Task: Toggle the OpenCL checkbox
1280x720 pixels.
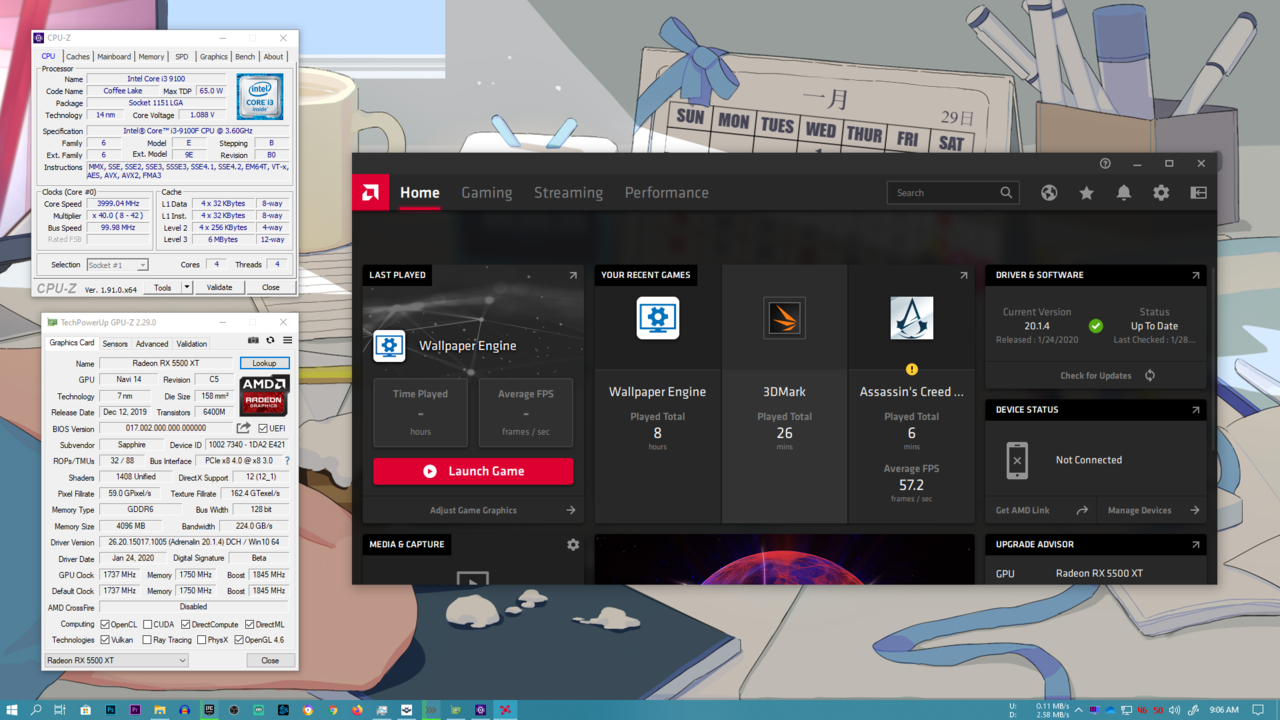Action: click(105, 624)
